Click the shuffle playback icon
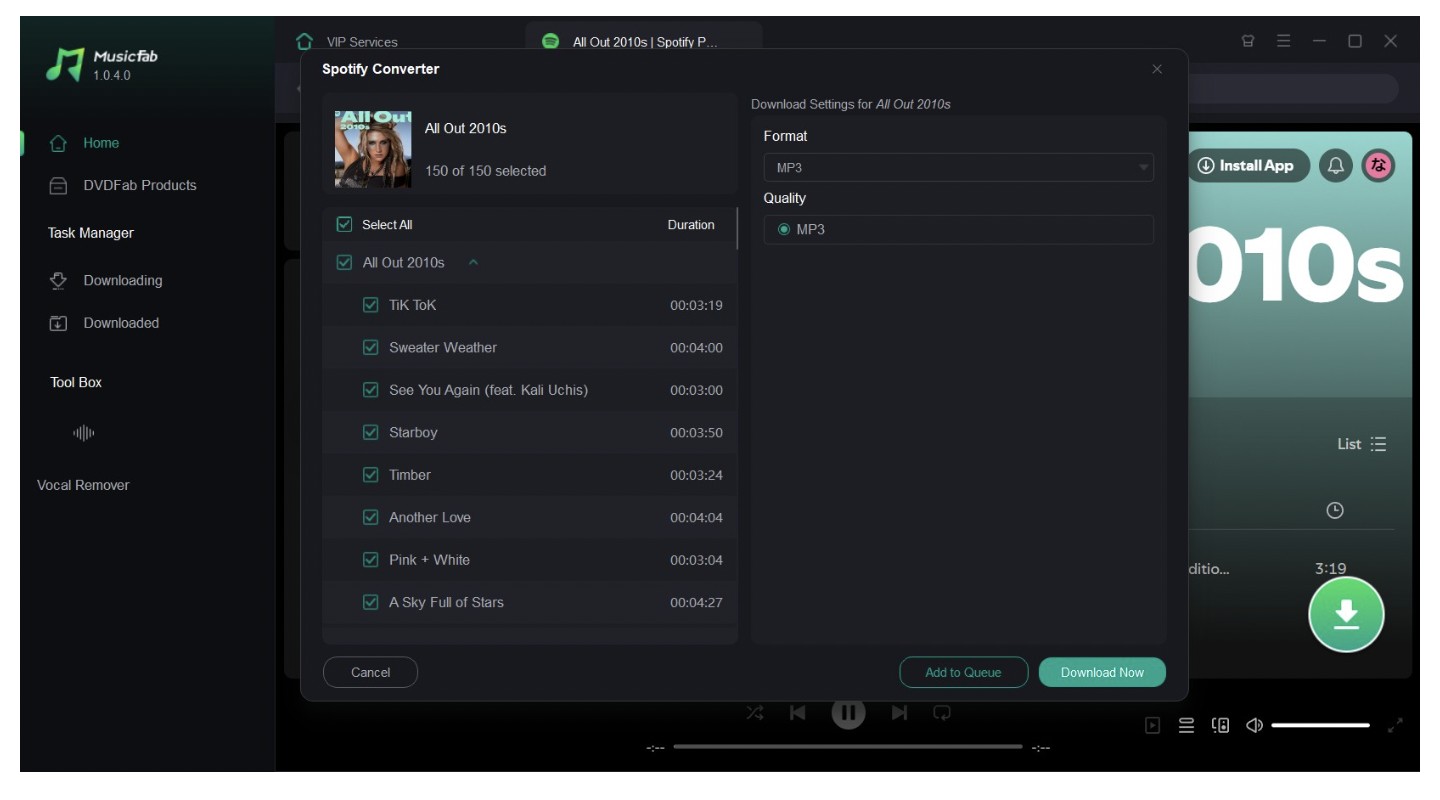 (x=755, y=713)
